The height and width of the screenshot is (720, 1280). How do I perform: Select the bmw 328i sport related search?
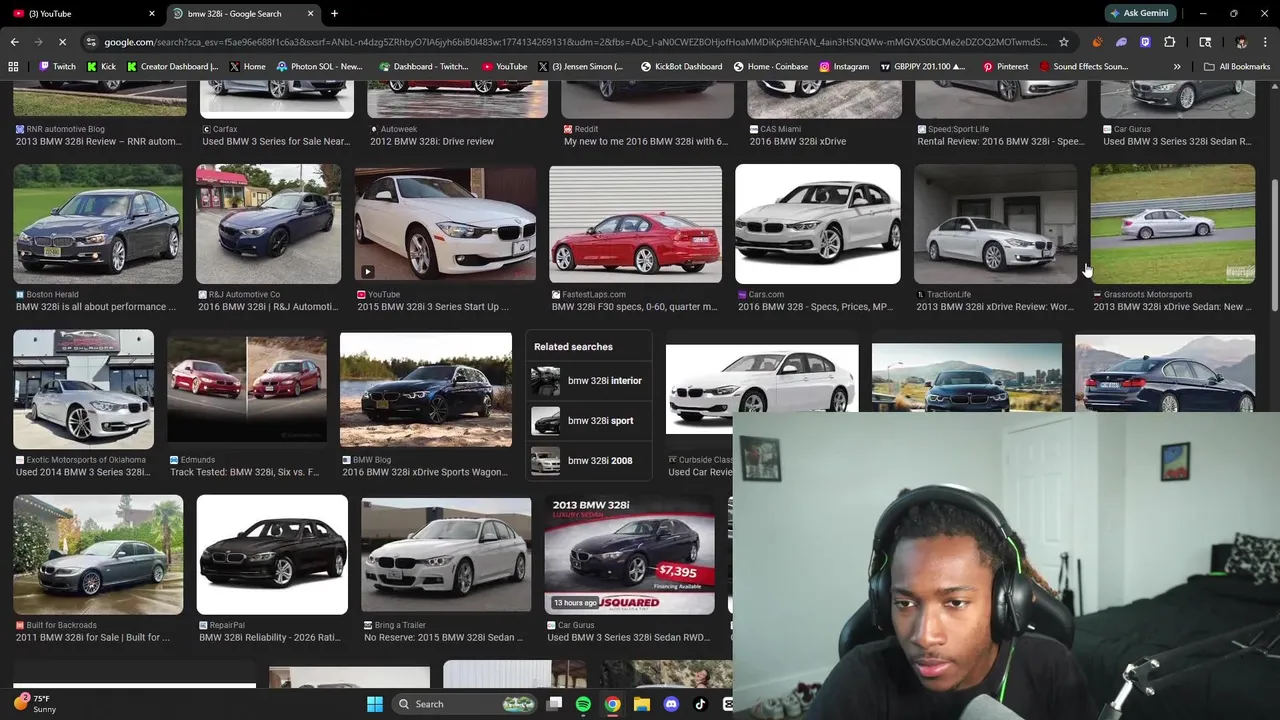pos(588,421)
